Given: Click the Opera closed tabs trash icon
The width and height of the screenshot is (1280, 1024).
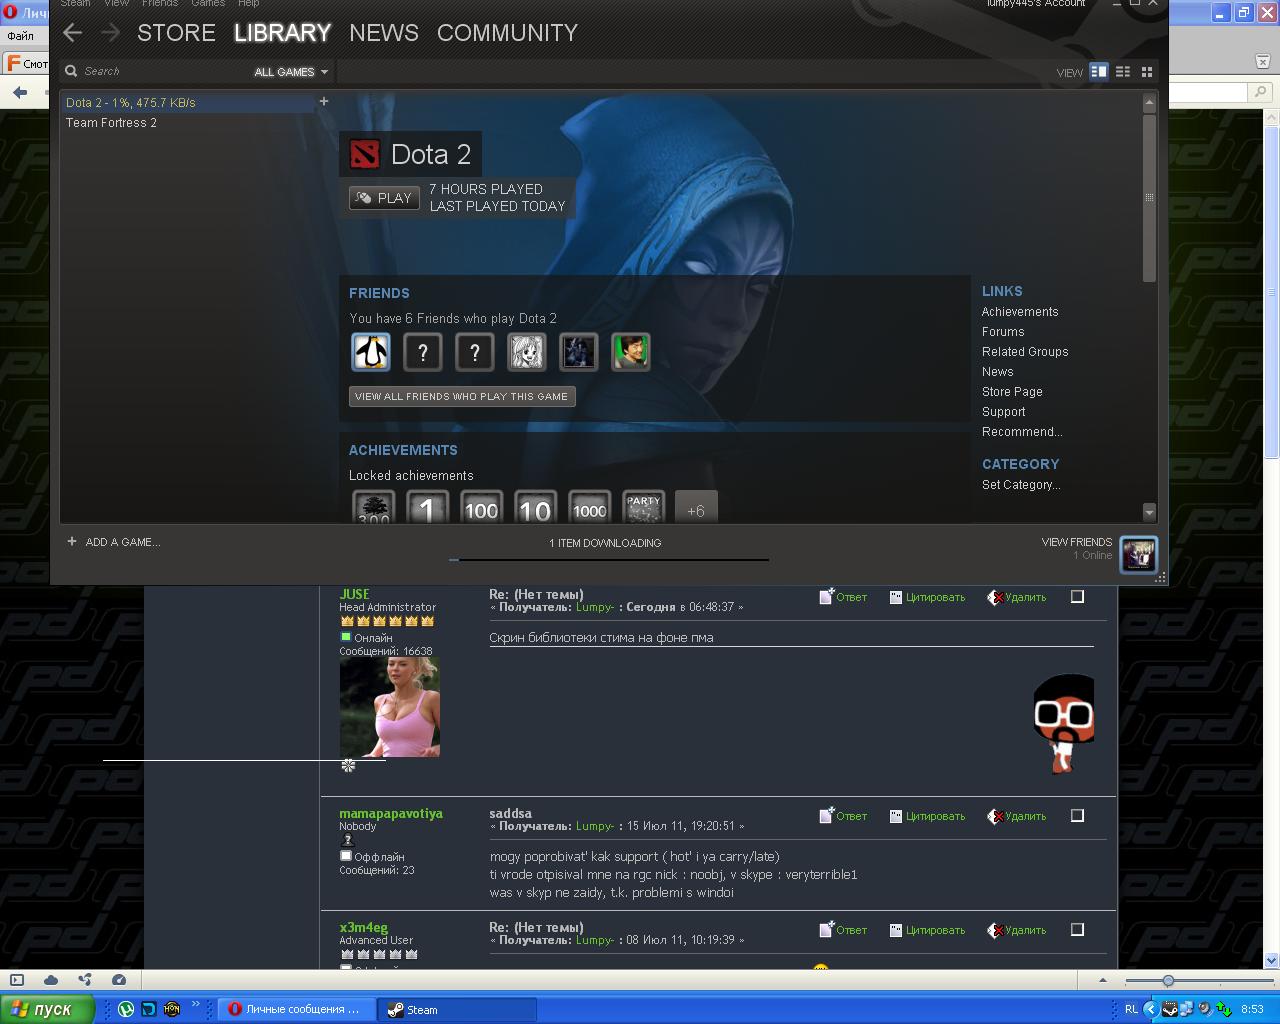Looking at the screenshot, I should tap(1264, 61).
